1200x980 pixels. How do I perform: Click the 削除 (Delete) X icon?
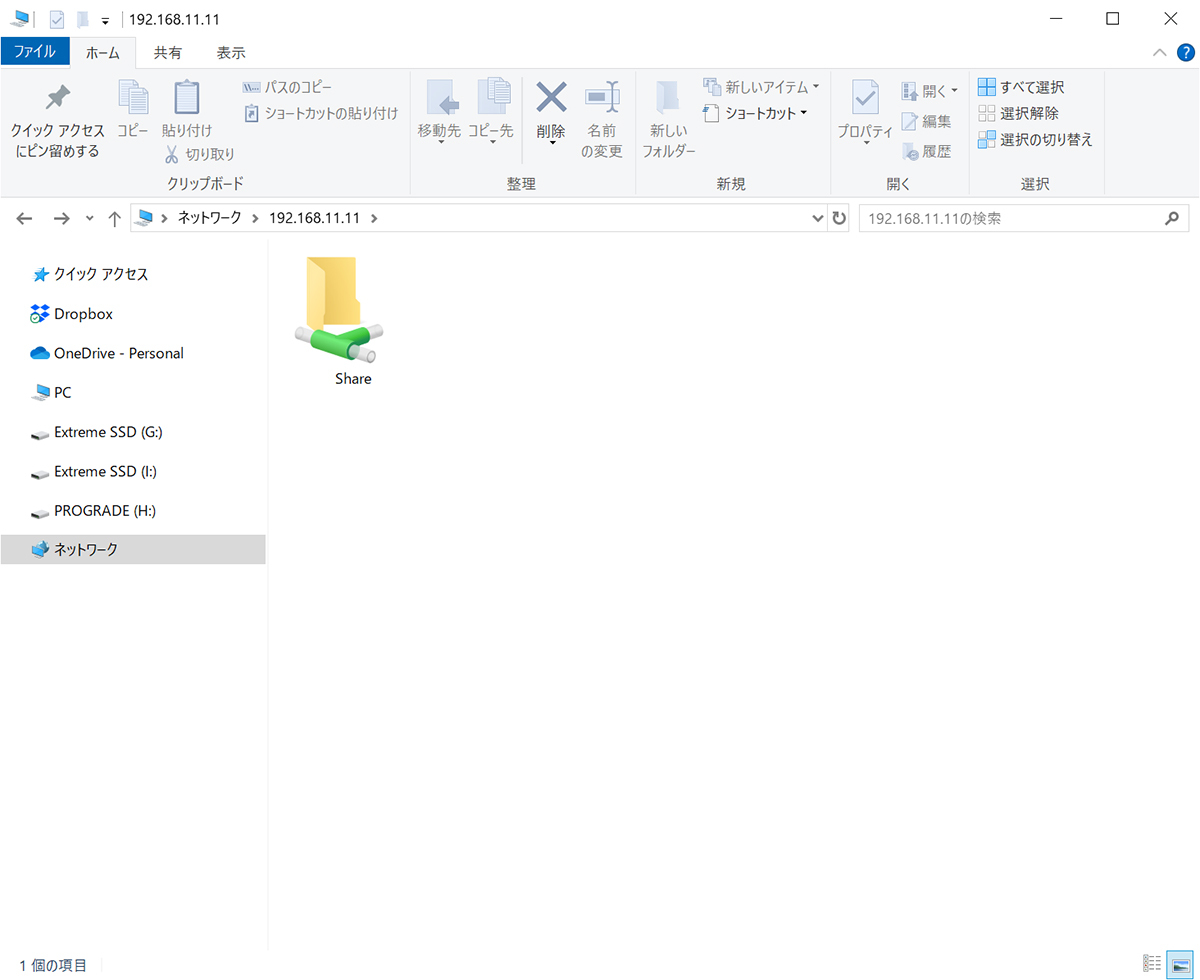click(x=551, y=98)
